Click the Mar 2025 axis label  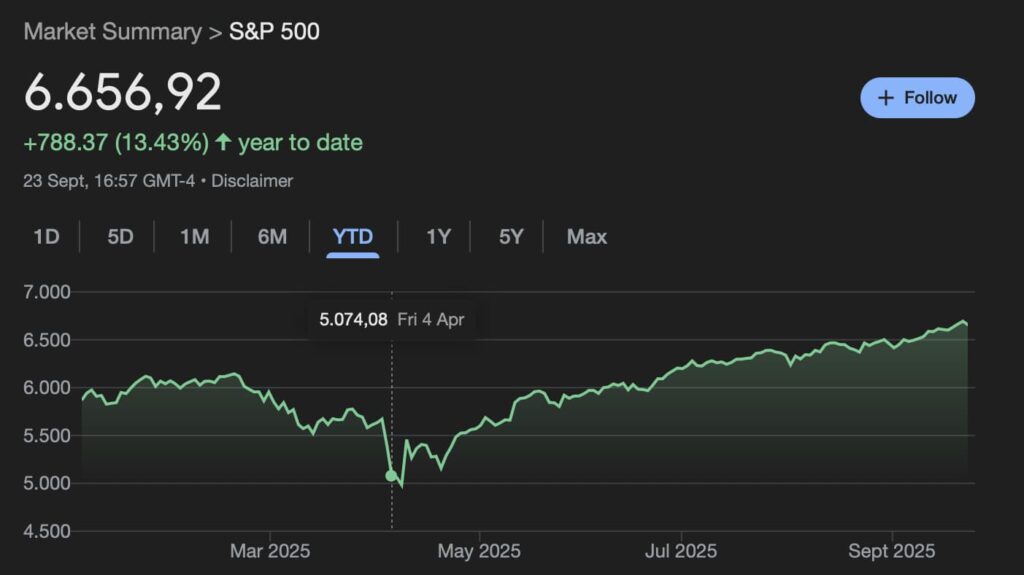[270, 551]
